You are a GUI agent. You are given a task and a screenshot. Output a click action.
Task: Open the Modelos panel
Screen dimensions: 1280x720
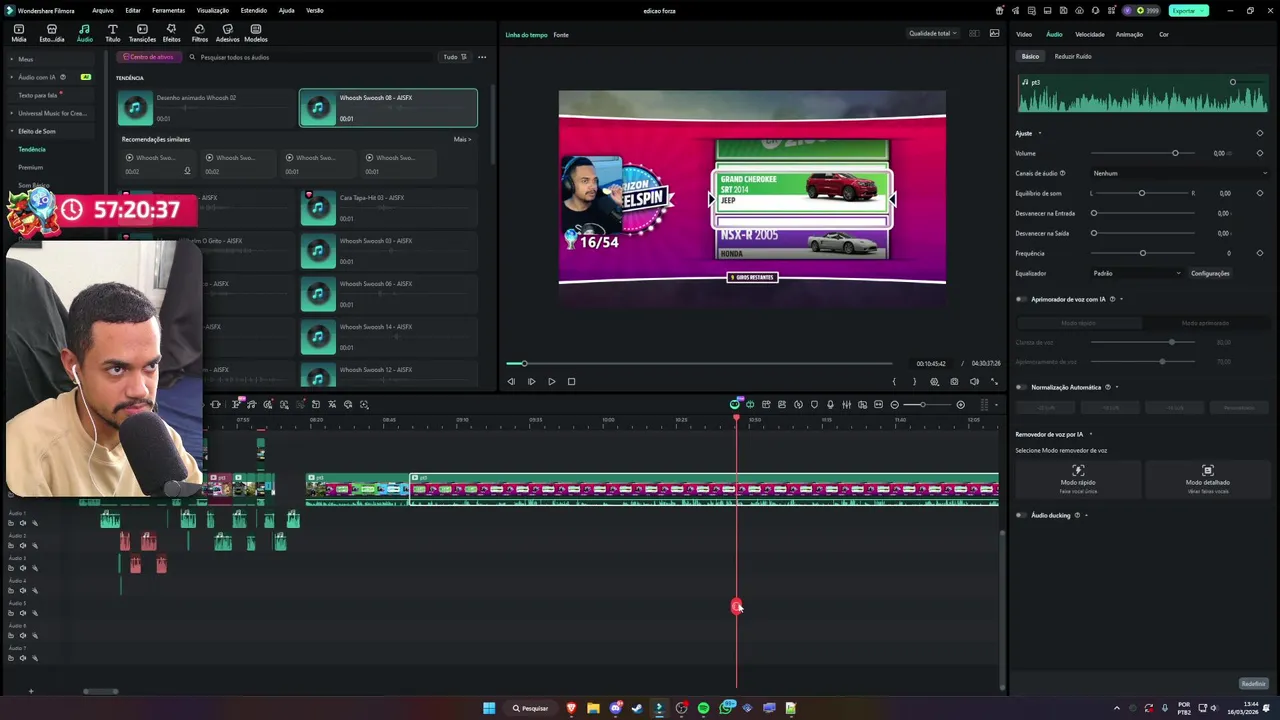pos(256,33)
